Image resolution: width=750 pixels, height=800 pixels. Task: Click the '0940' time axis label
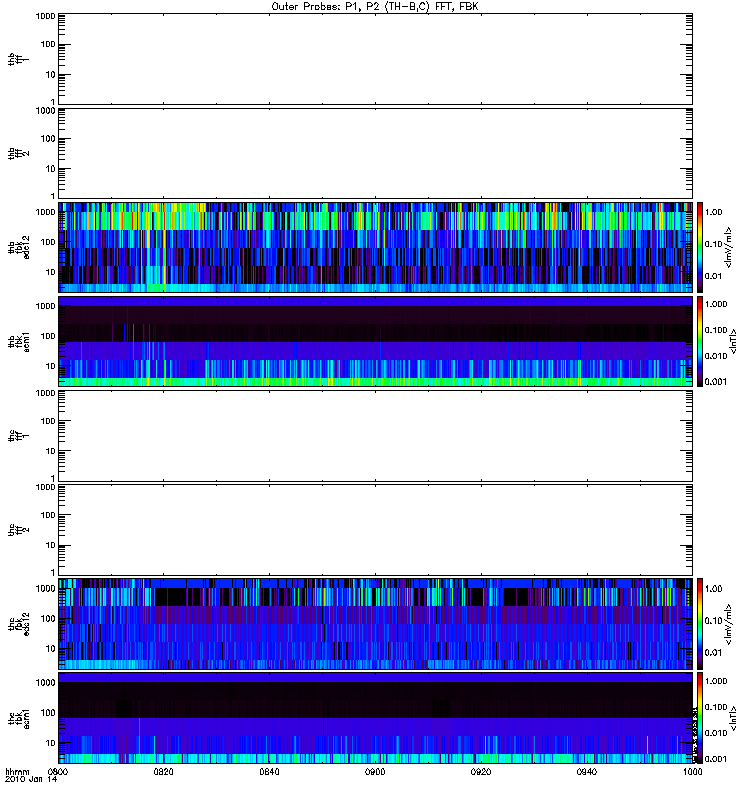coord(587,772)
